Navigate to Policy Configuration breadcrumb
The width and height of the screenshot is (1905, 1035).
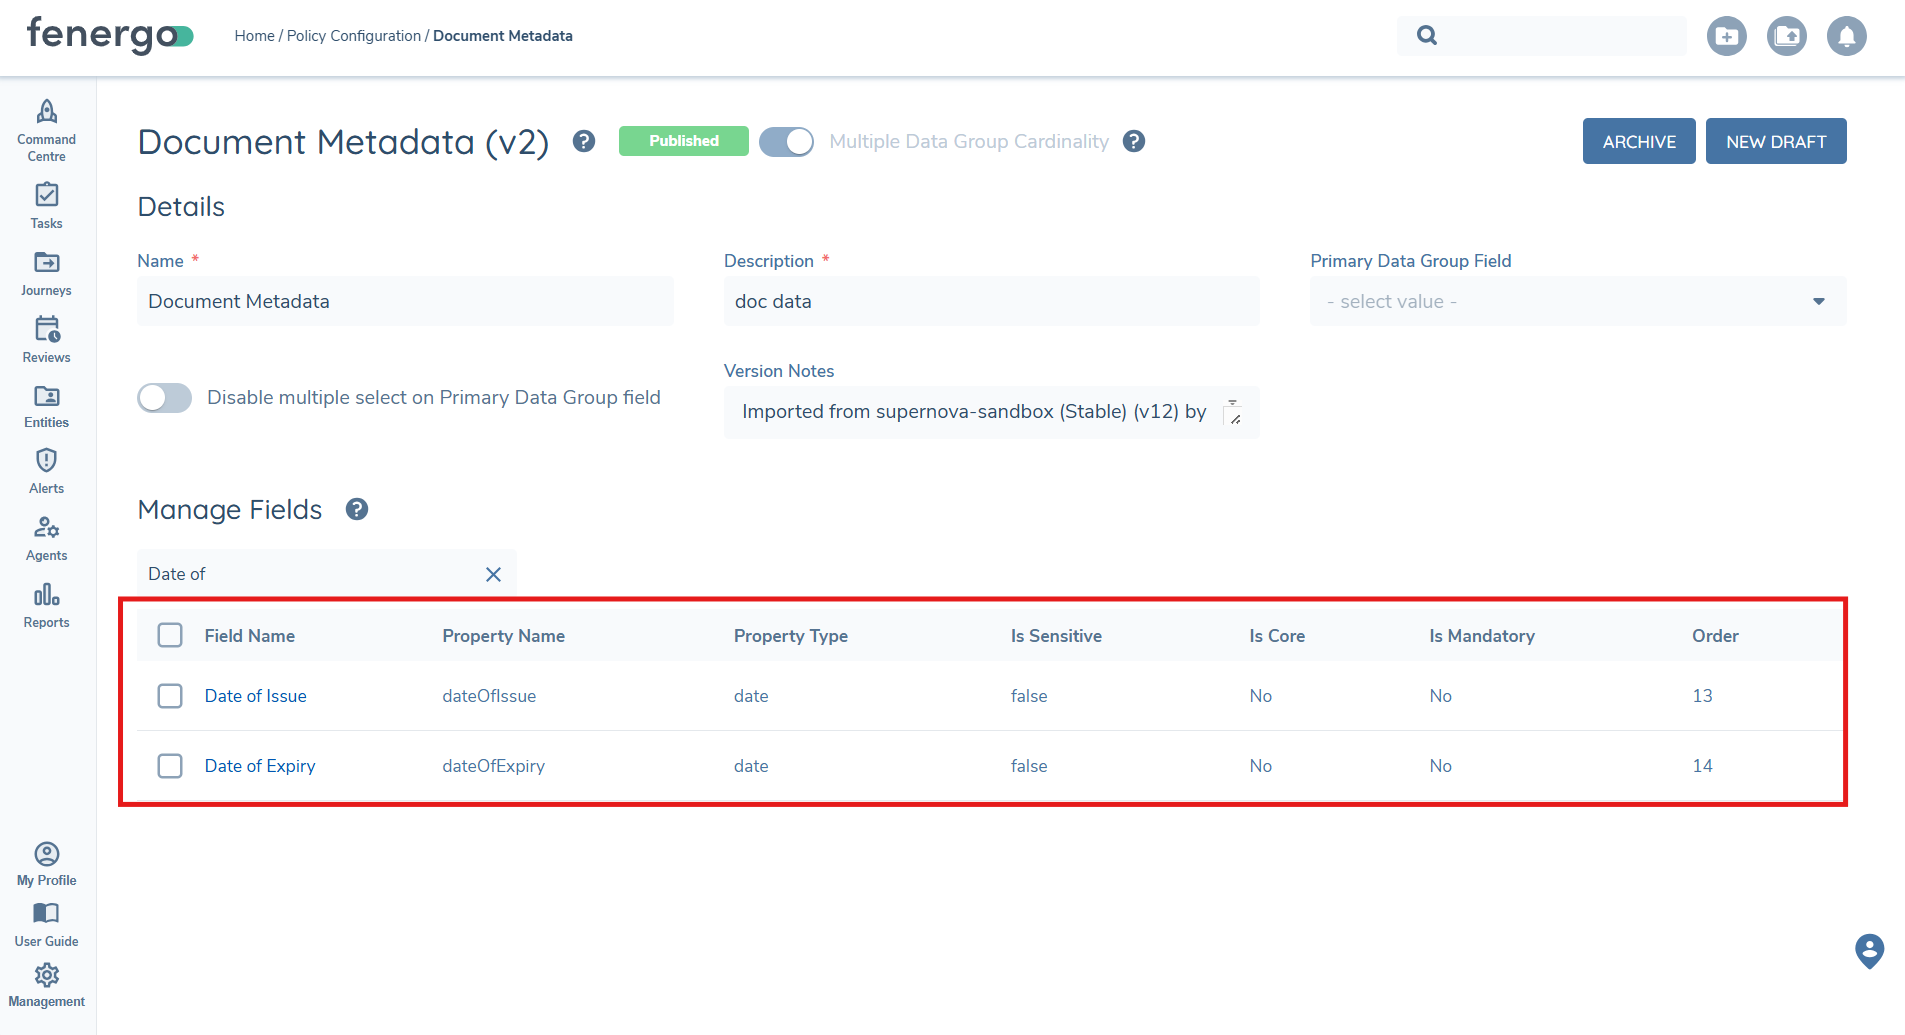click(x=353, y=36)
